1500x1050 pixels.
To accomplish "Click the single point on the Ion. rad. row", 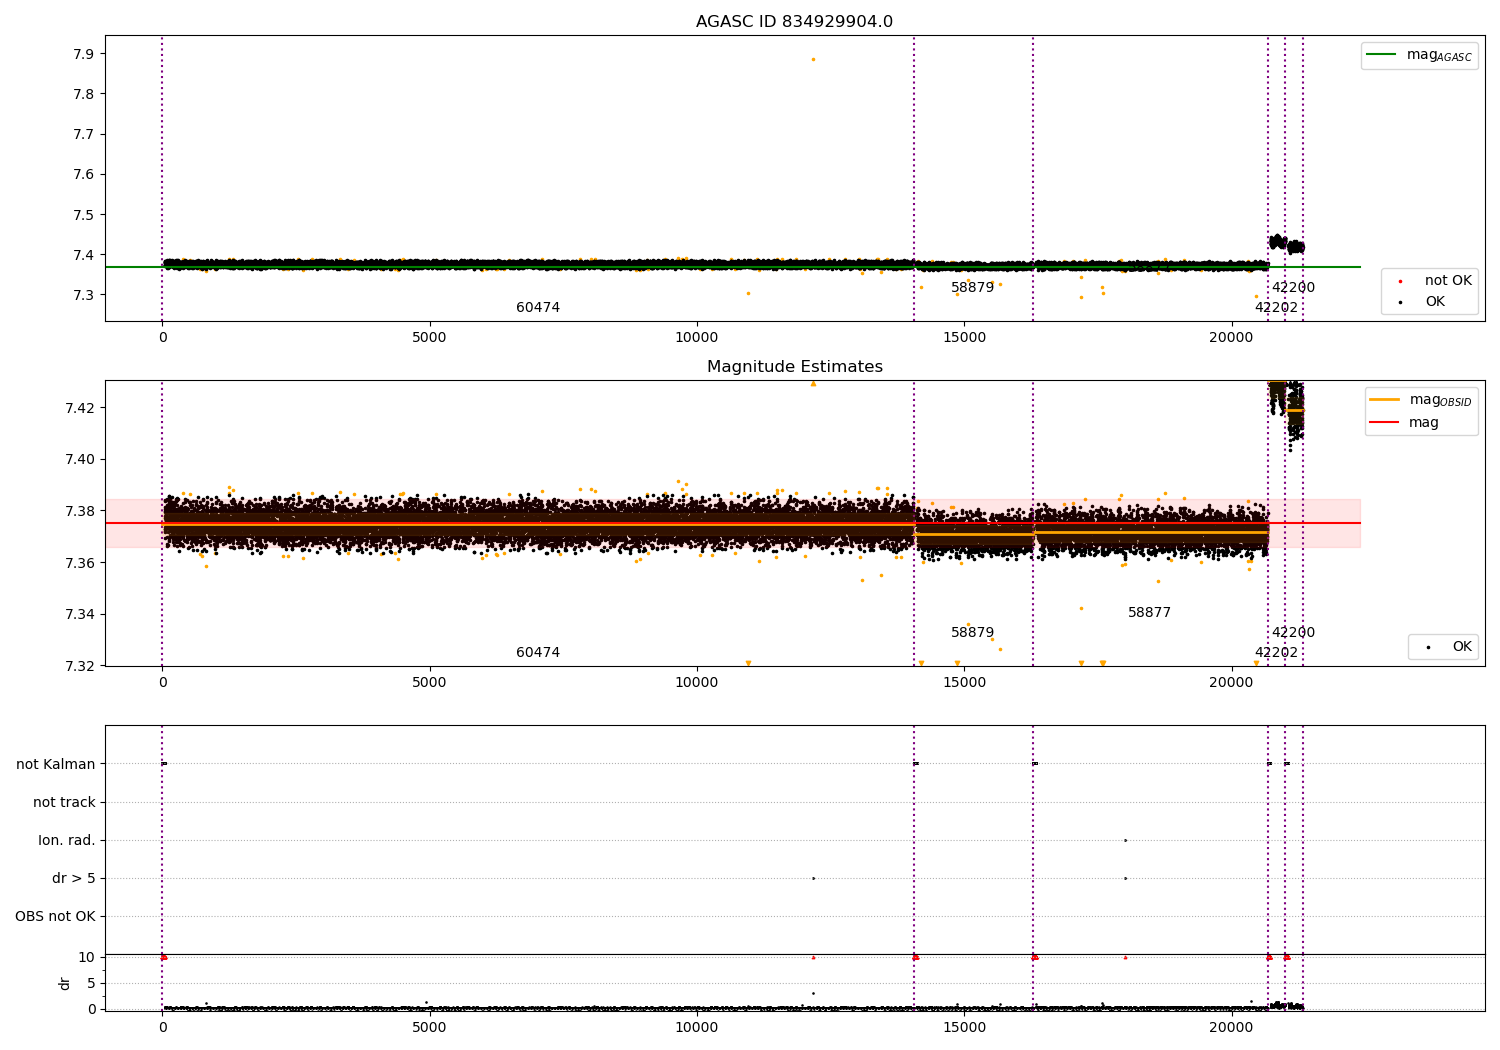I will click(x=1125, y=840).
